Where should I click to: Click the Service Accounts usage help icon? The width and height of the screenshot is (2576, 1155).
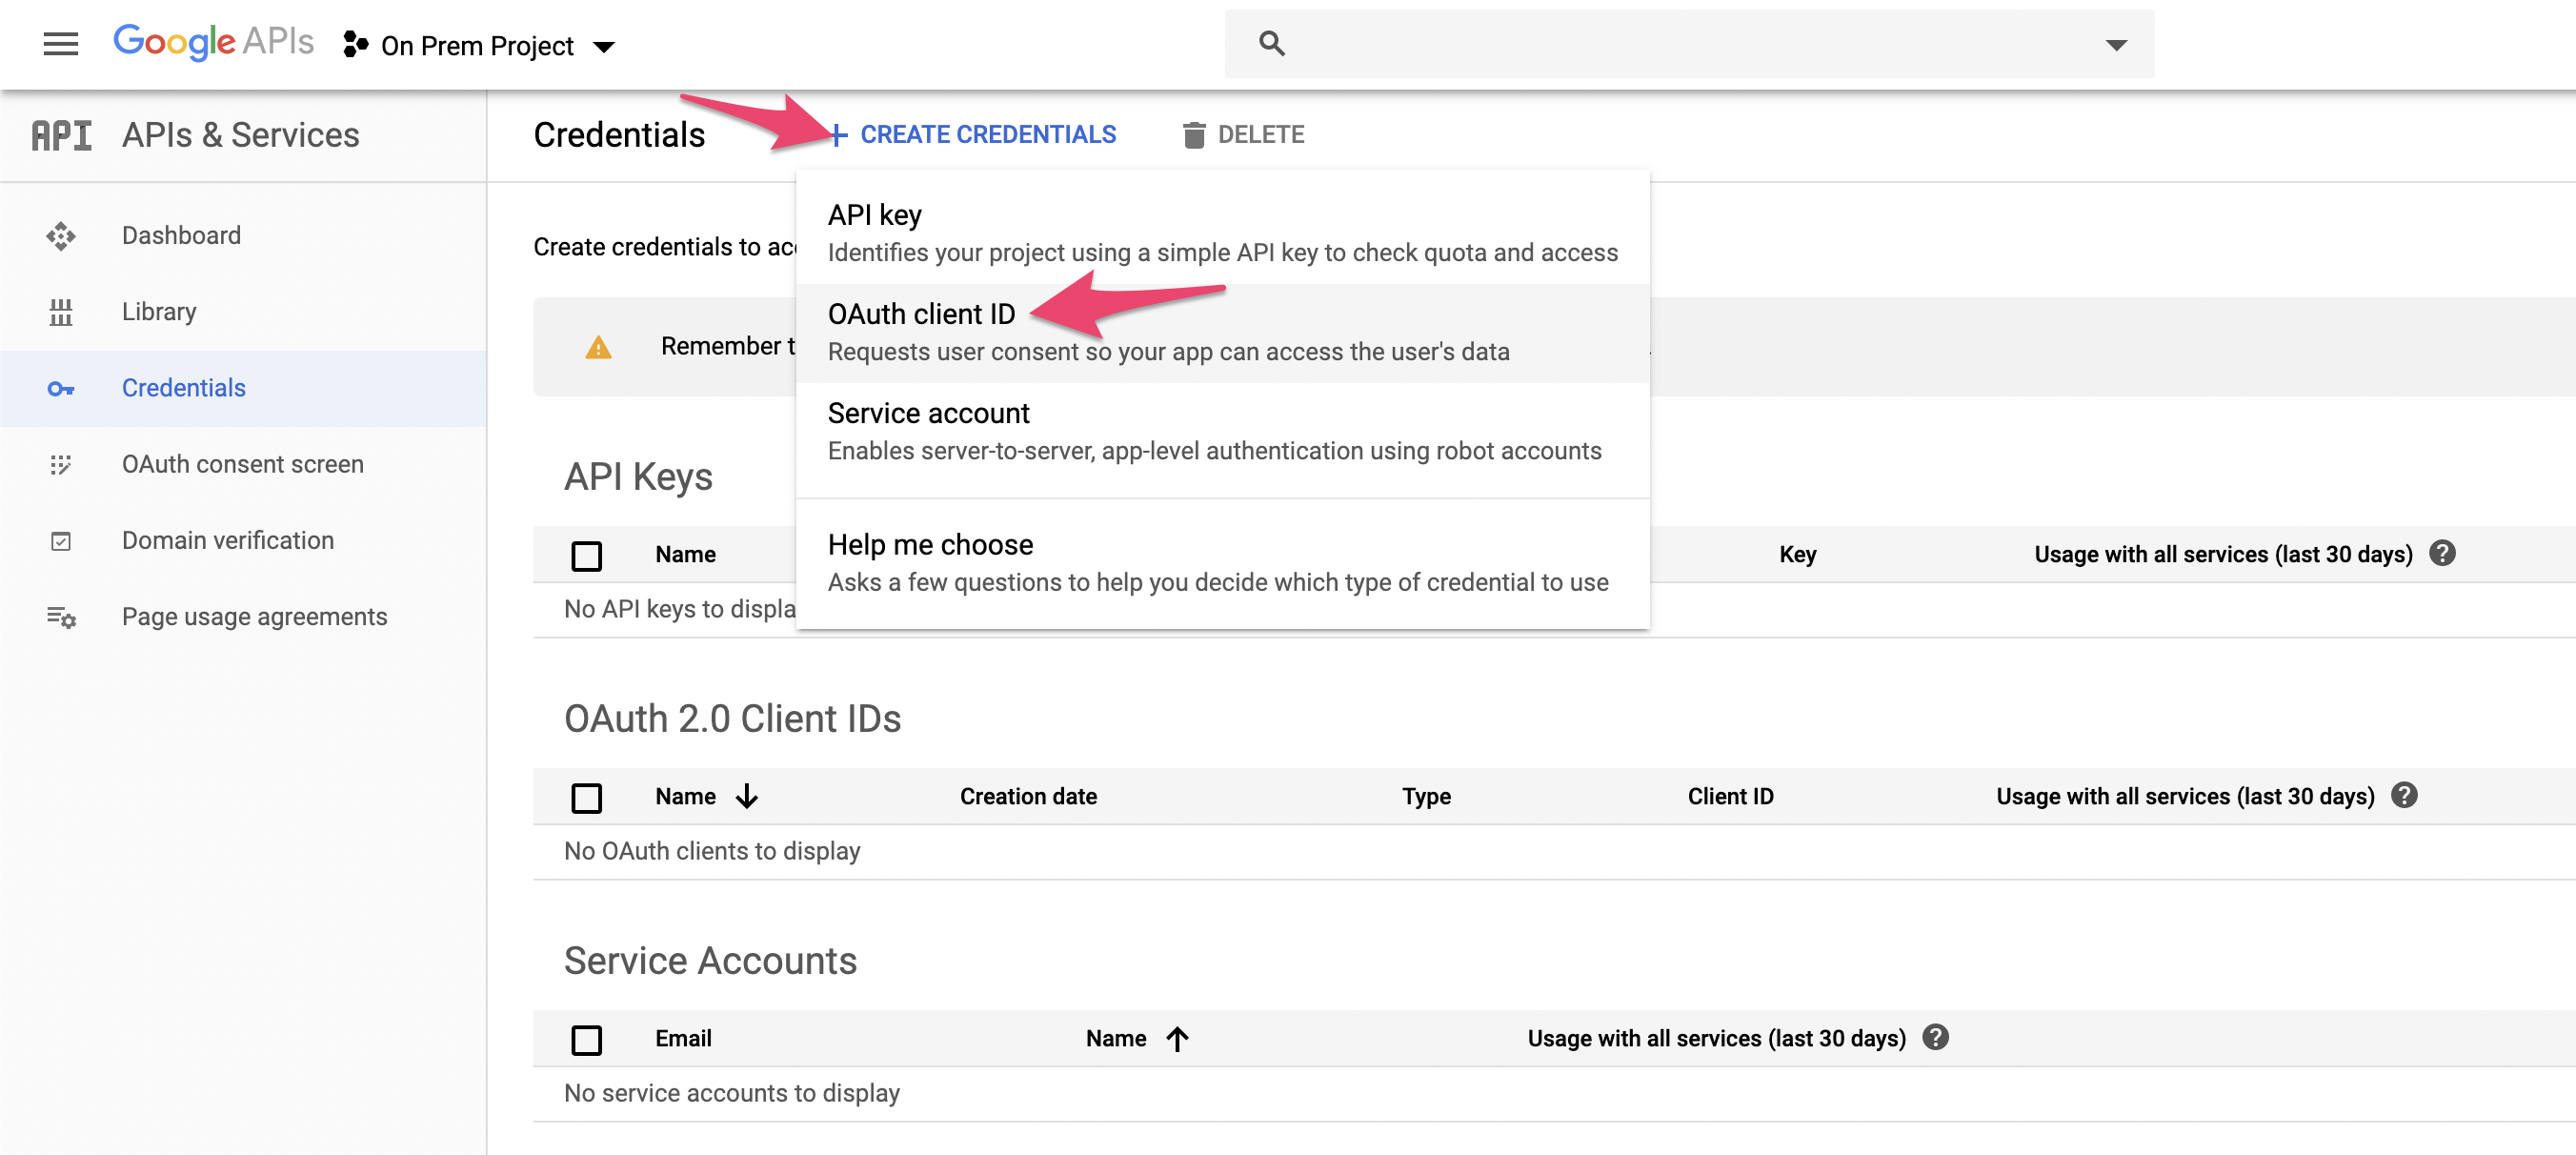coord(1935,1038)
